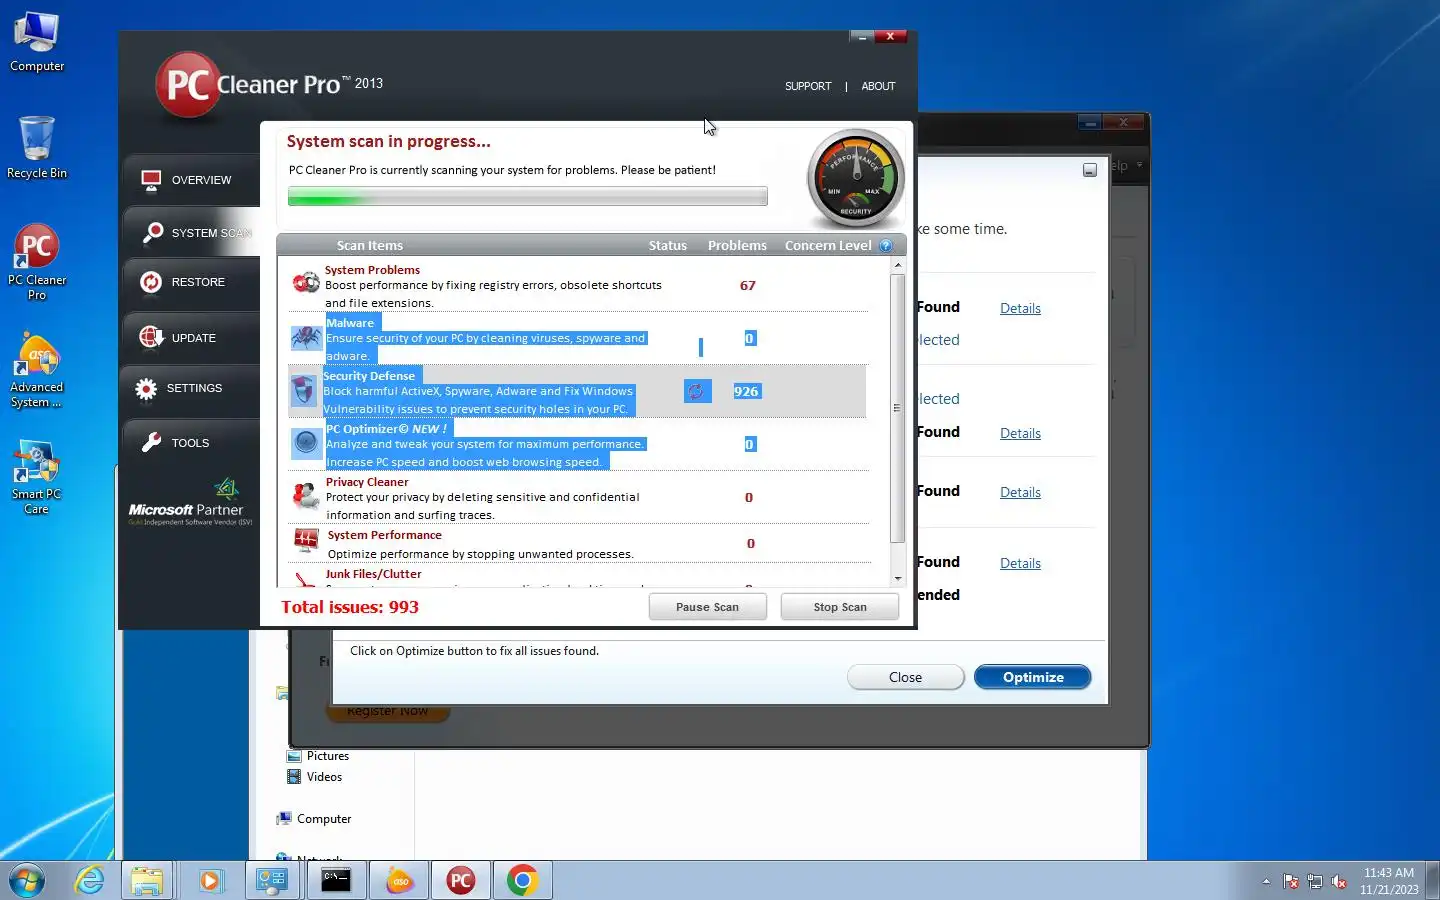Viewport: 1440px width, 900px height.
Task: Open the Tools section
Action: click(x=191, y=443)
